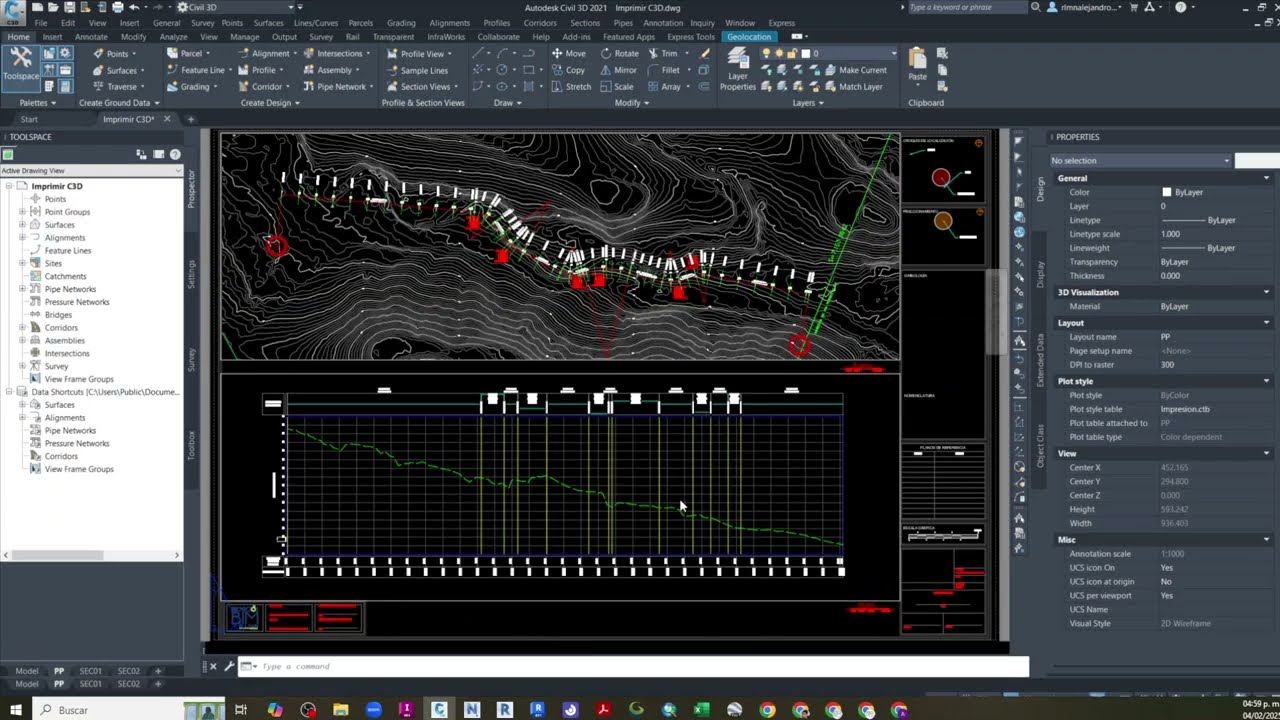1280x720 pixels.
Task: Toggle the layer freeze sun icon
Action: pos(779,53)
